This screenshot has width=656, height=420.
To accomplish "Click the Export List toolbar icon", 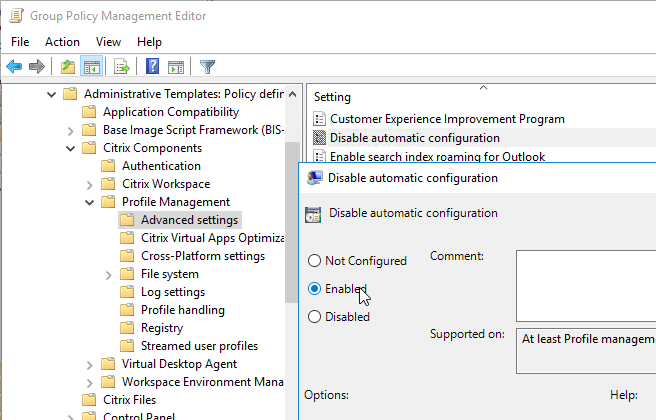I will coord(122,67).
